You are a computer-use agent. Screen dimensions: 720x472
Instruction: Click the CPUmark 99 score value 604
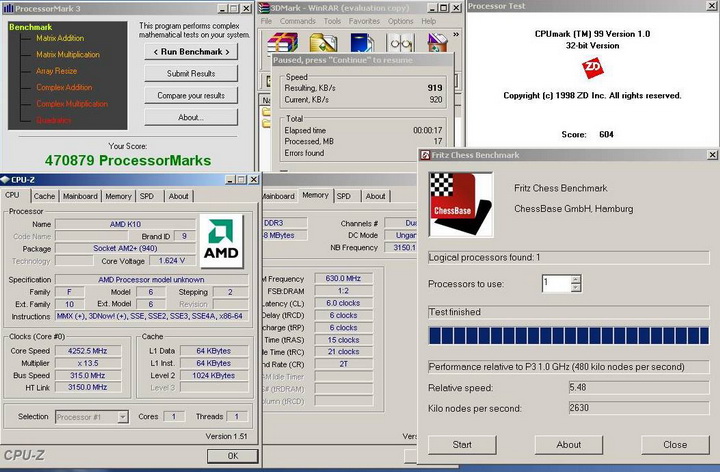[606, 135]
